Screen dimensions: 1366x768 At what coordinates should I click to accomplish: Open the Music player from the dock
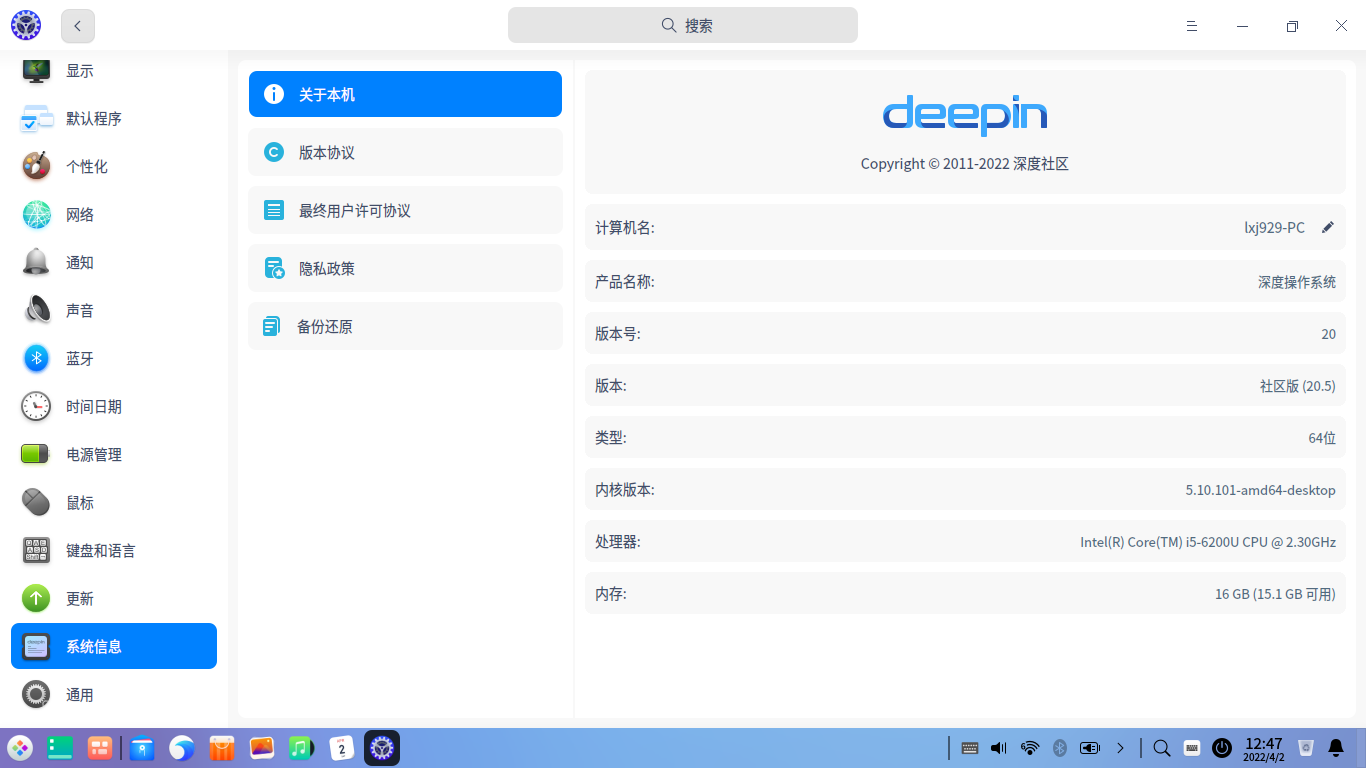click(302, 748)
